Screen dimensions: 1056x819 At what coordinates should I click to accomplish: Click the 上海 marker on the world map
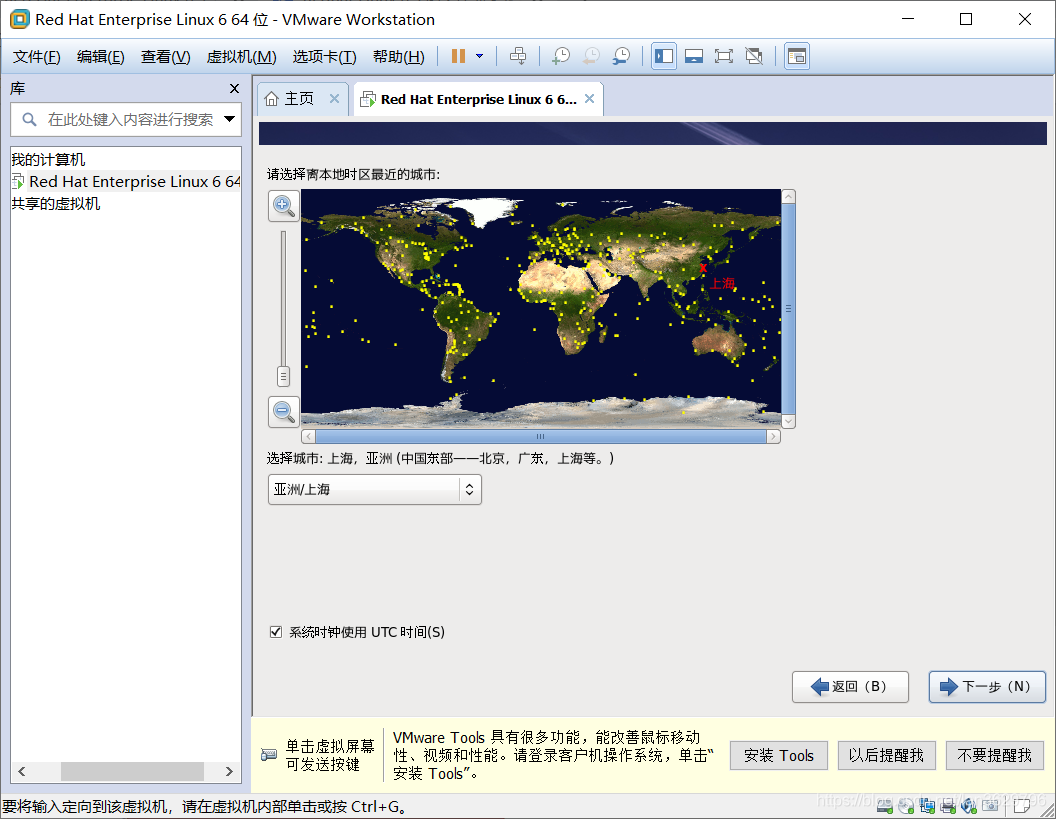[x=704, y=268]
